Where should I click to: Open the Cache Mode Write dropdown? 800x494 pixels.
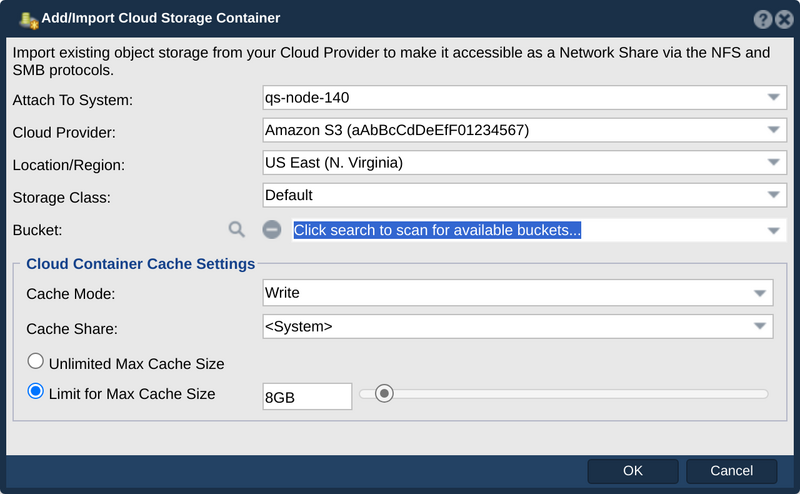tap(518, 293)
